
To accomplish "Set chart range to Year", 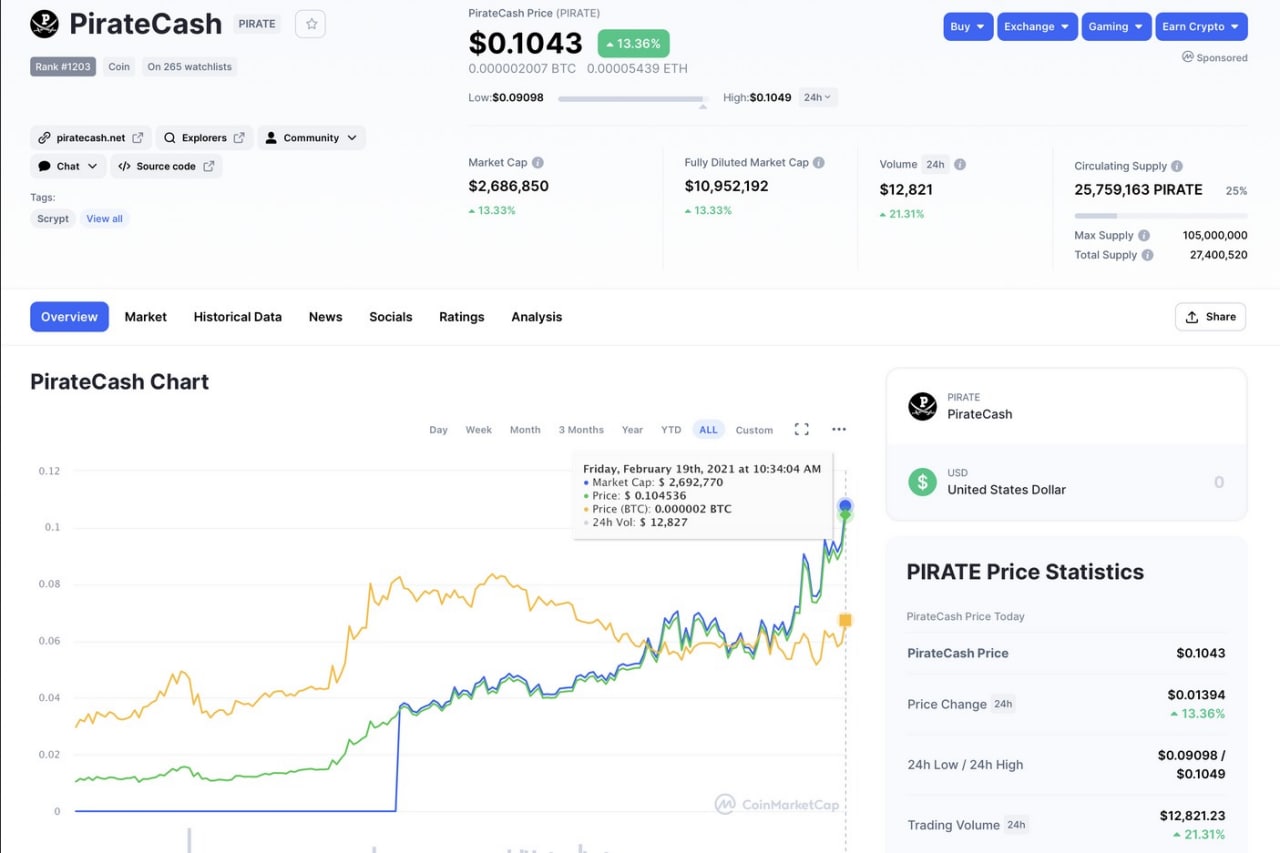I will click(632, 430).
